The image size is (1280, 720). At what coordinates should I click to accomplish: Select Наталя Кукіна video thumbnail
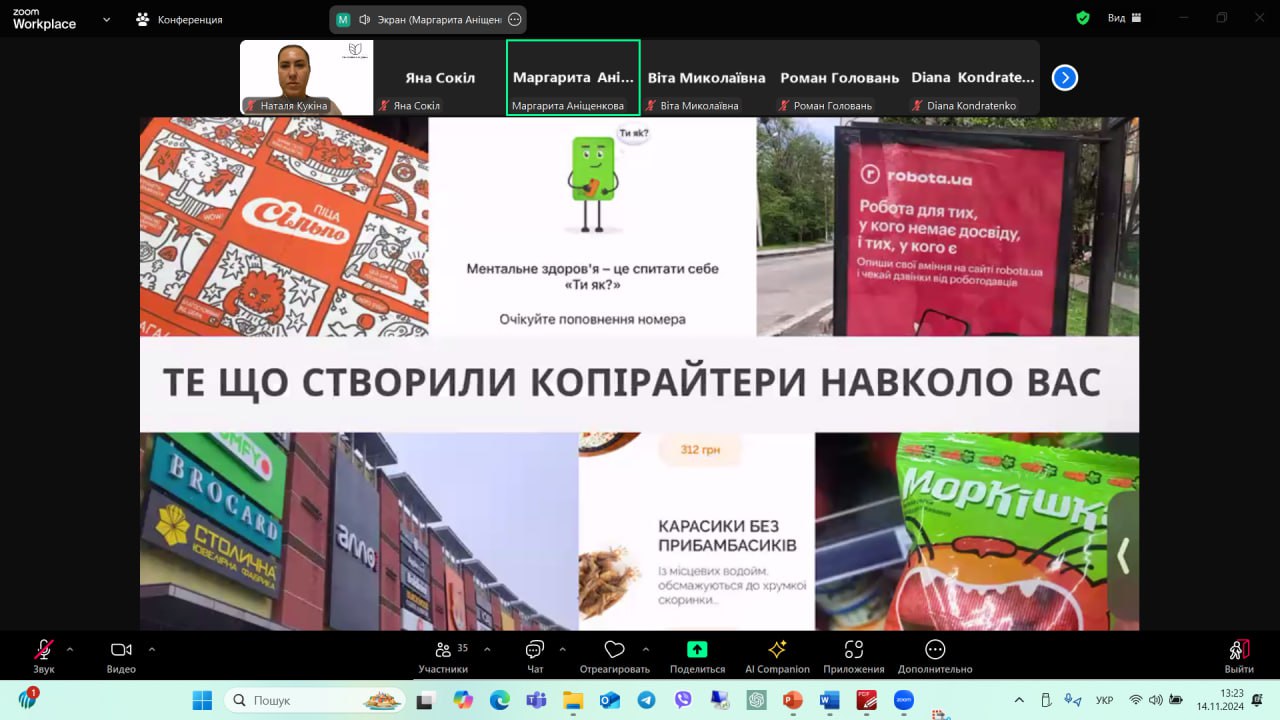(x=307, y=77)
